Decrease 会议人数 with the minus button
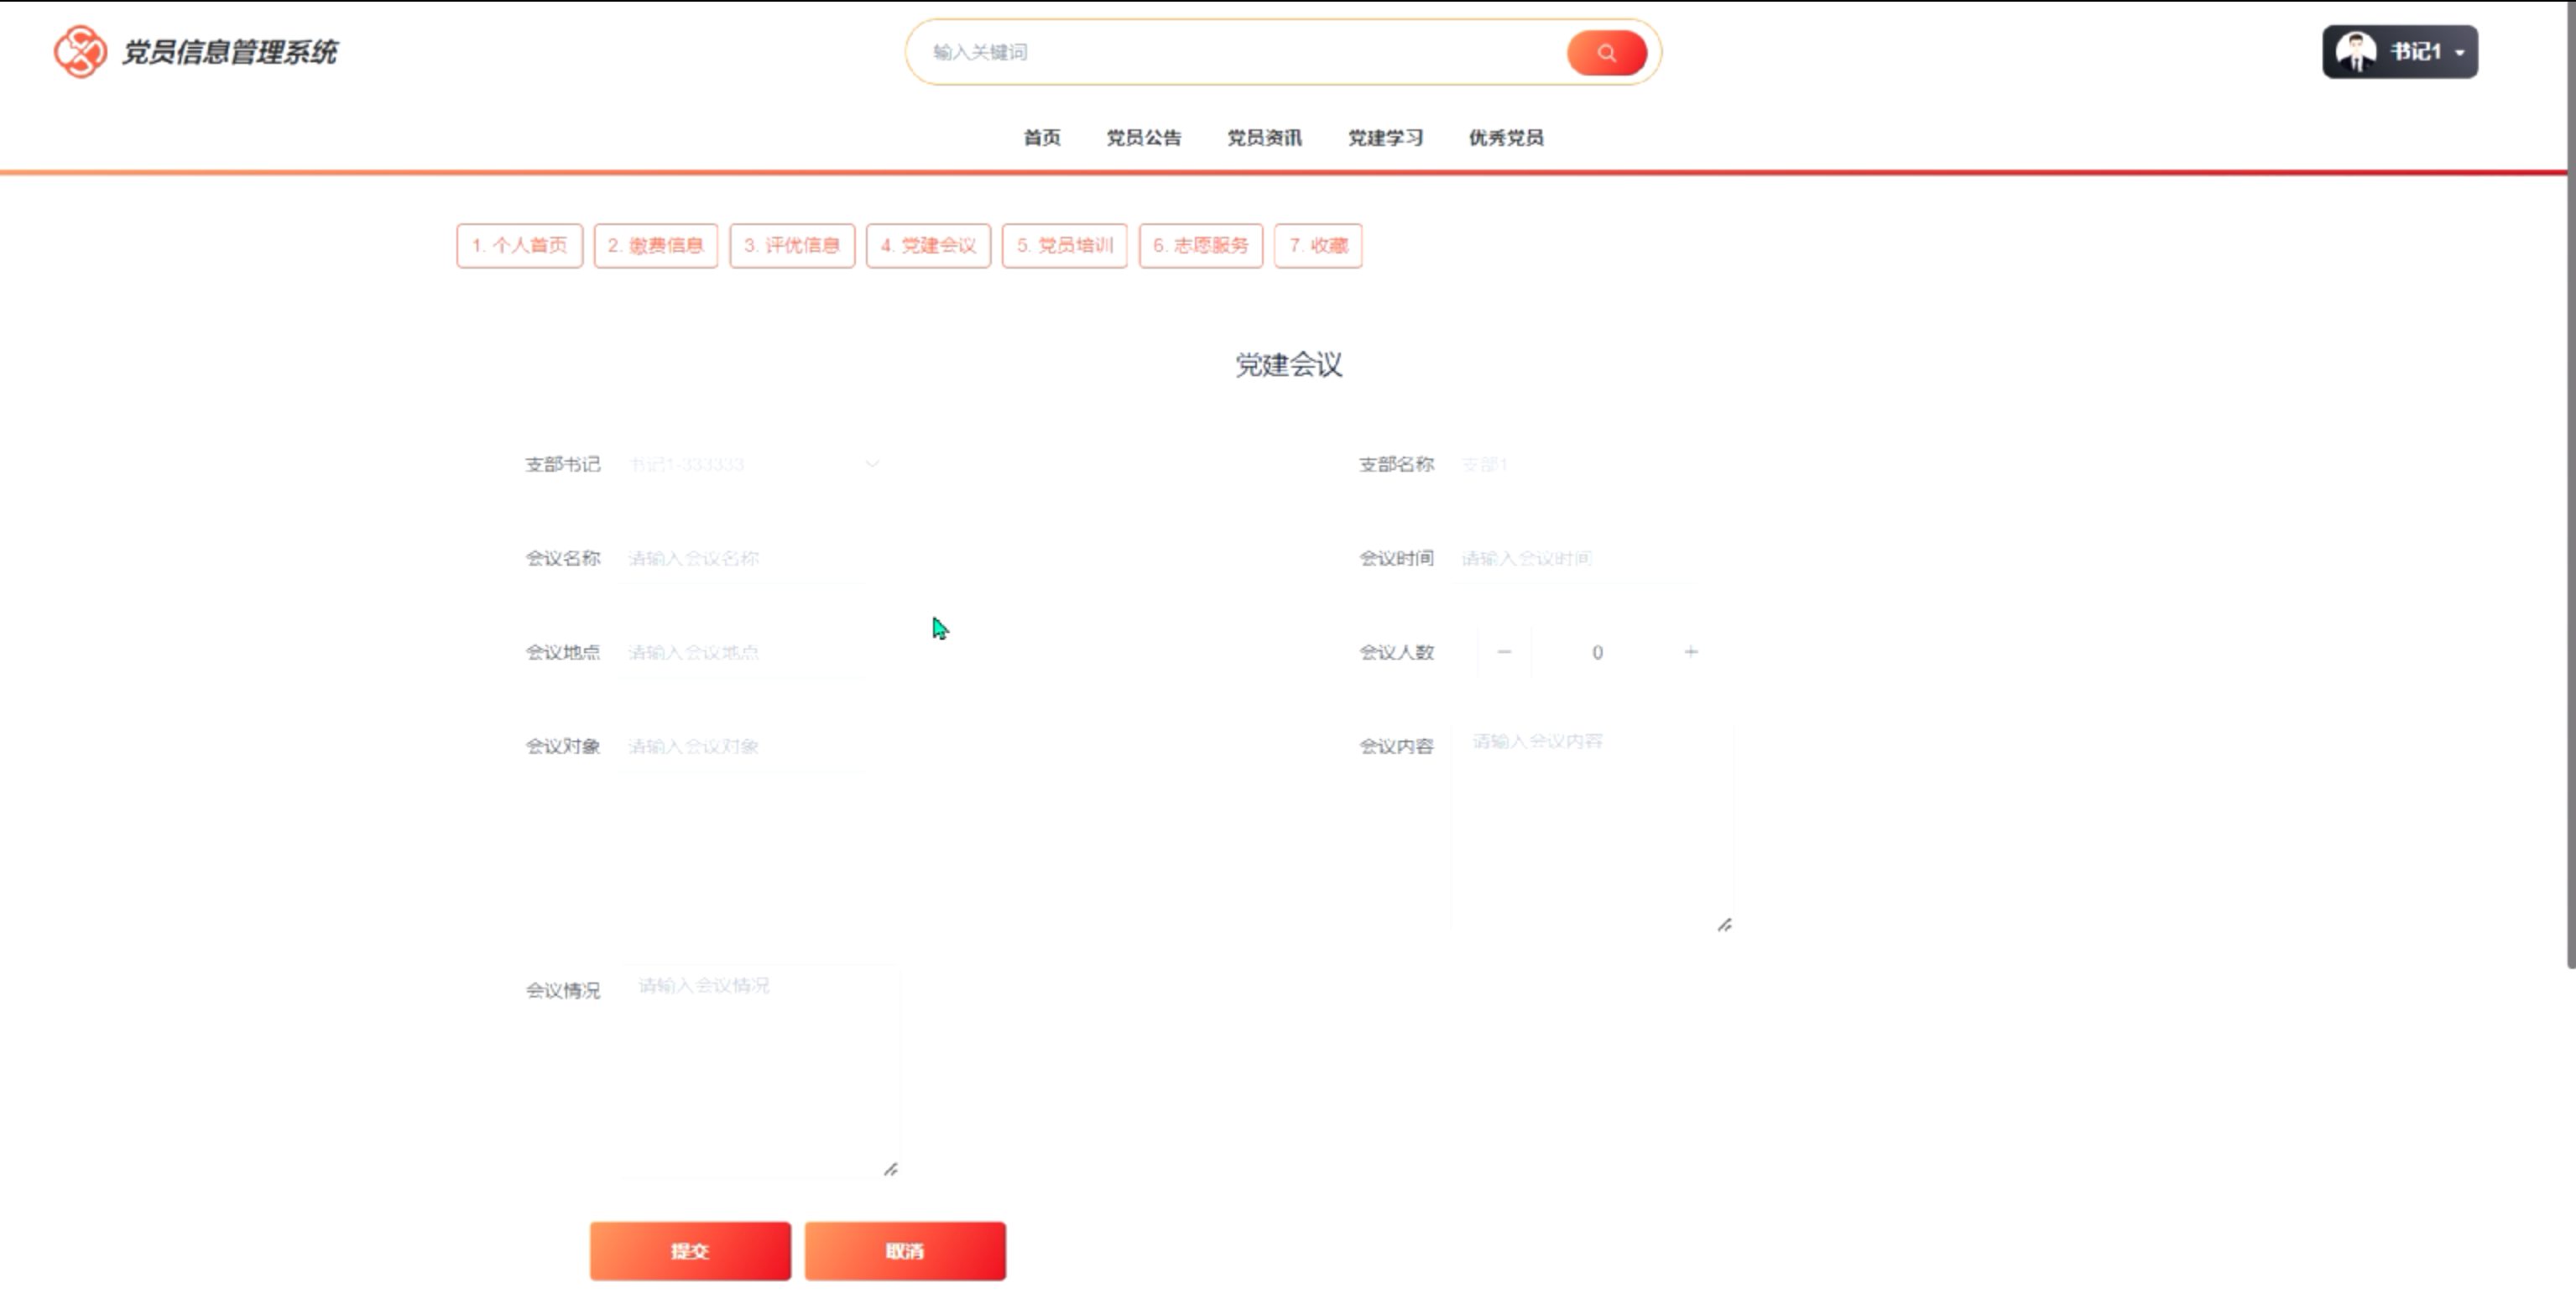2576x1309 pixels. click(1504, 652)
